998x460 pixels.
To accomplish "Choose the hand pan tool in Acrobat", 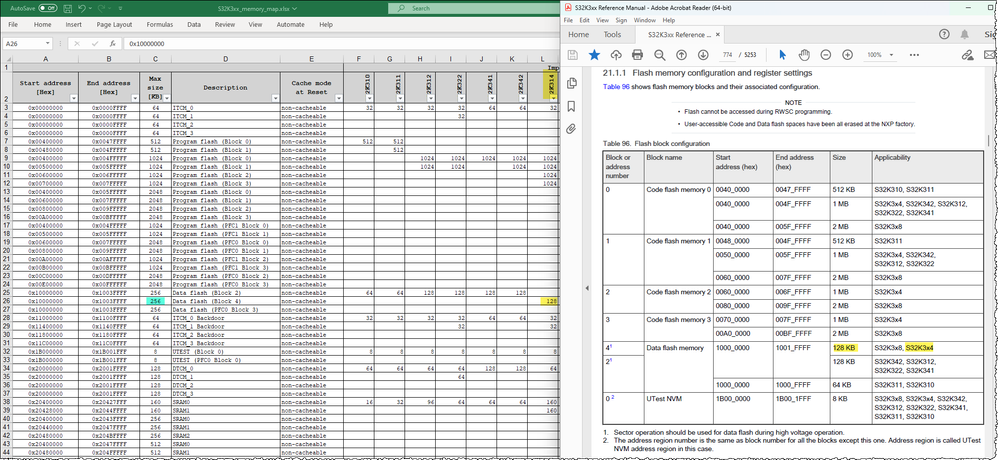I will pos(804,55).
